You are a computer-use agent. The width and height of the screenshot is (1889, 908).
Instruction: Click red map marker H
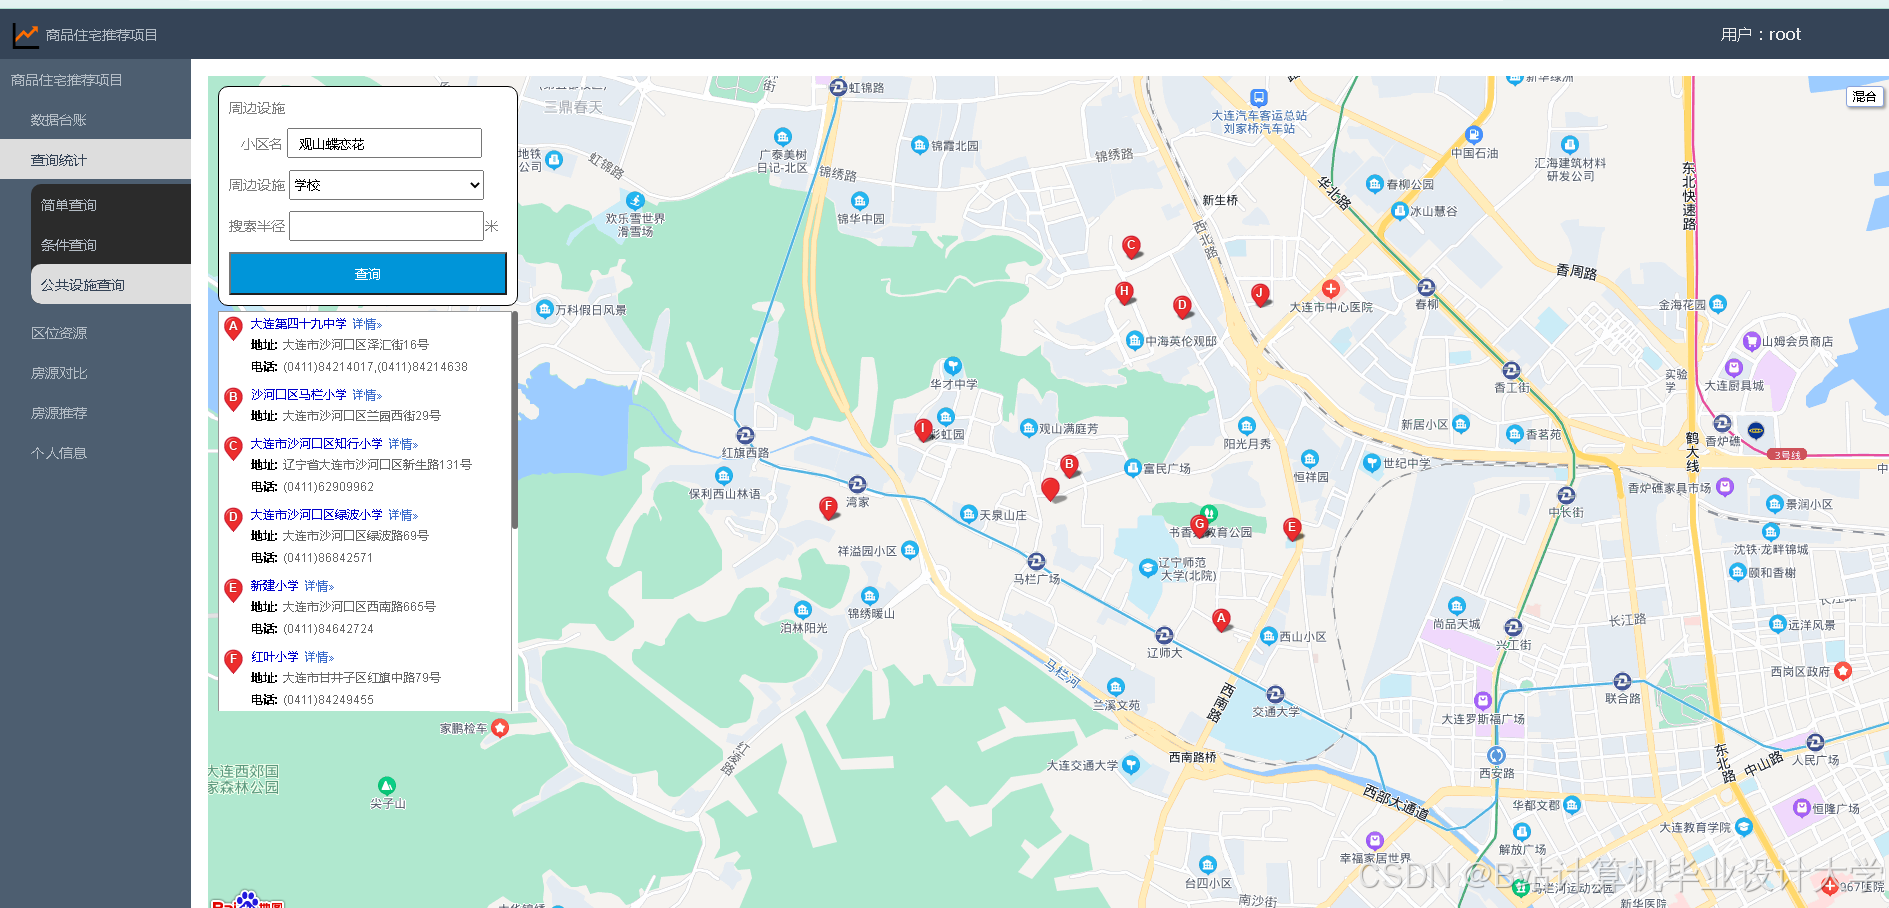point(1124,293)
